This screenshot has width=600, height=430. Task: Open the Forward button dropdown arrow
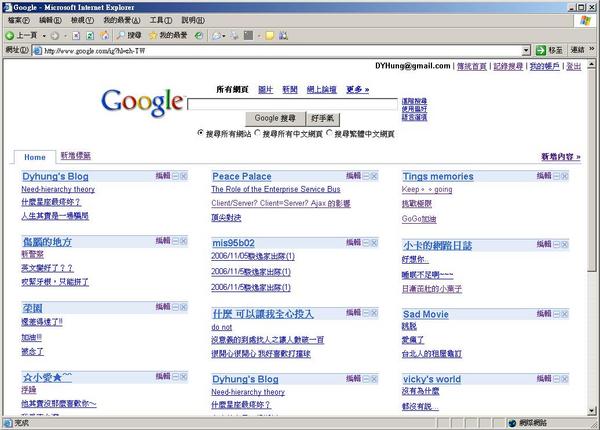(65, 36)
